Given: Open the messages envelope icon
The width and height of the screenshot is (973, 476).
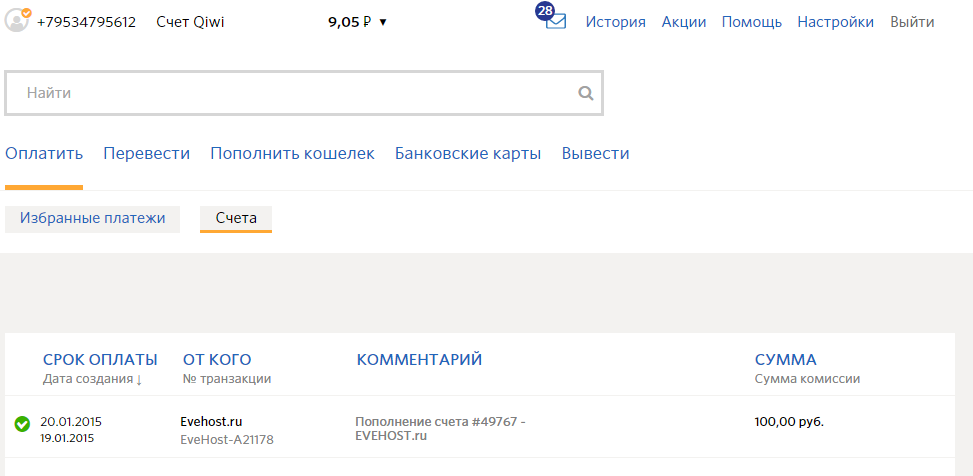Looking at the screenshot, I should click(555, 21).
